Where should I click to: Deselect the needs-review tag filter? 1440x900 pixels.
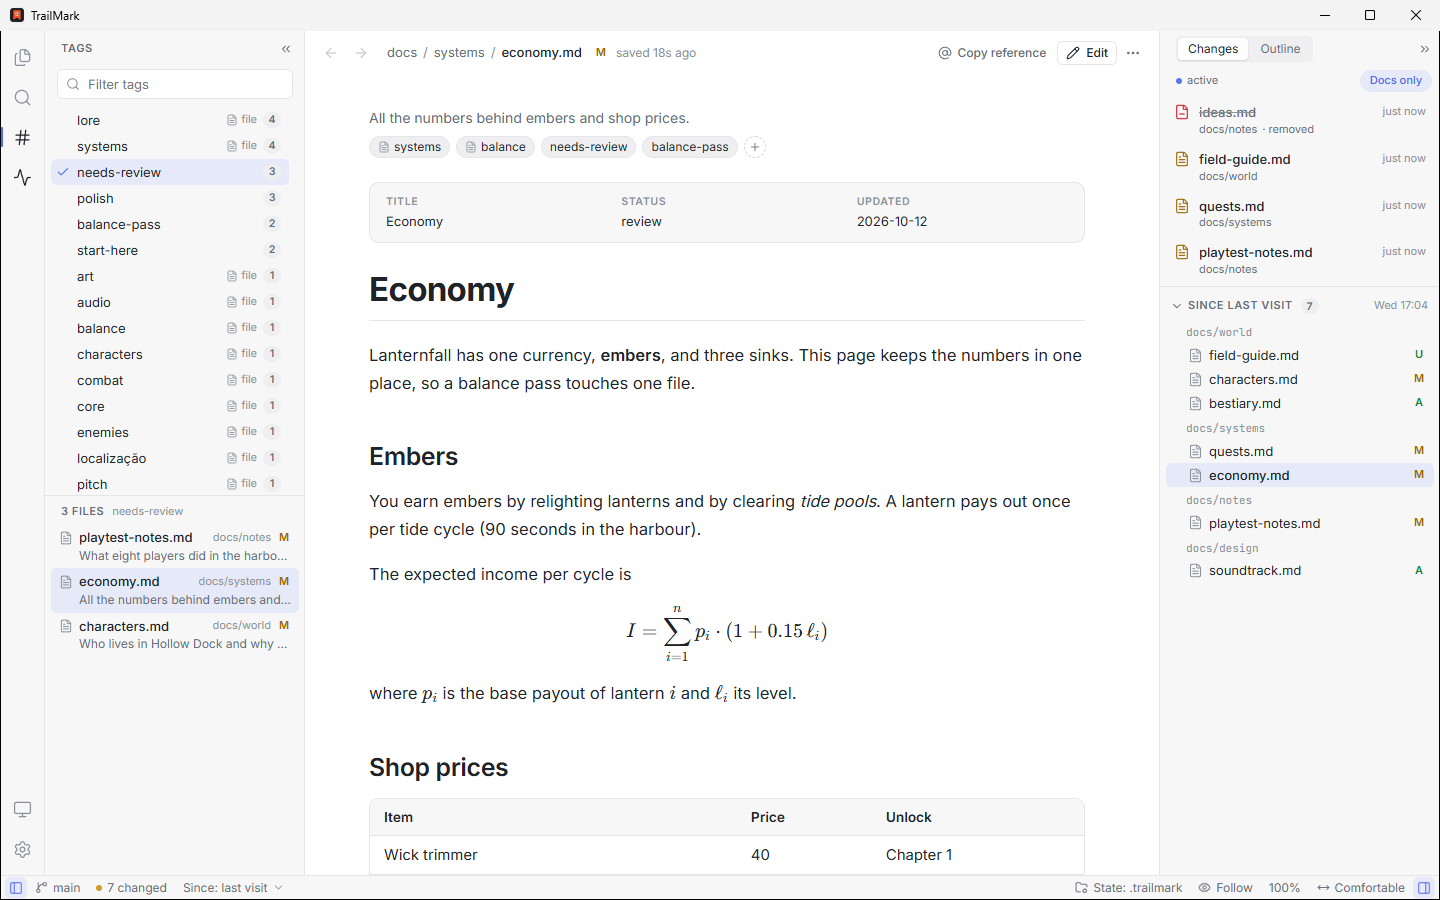coord(170,172)
